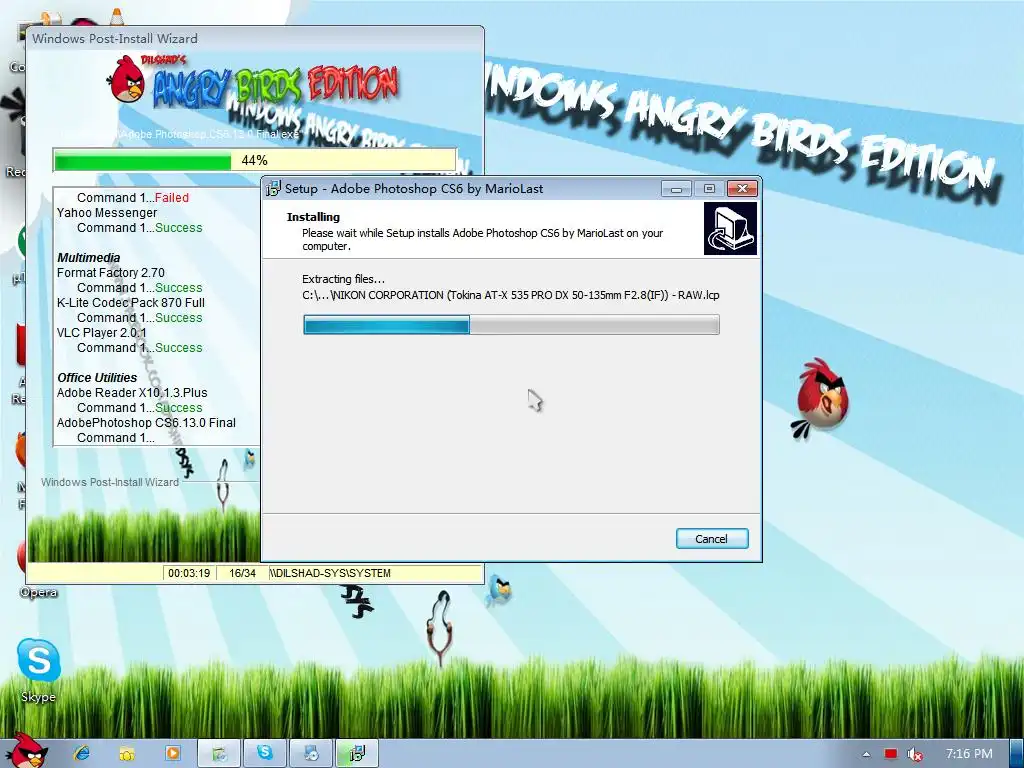The width and height of the screenshot is (1024, 768).
Task: Click the elapsed time 00:03:19 field
Action: point(189,573)
